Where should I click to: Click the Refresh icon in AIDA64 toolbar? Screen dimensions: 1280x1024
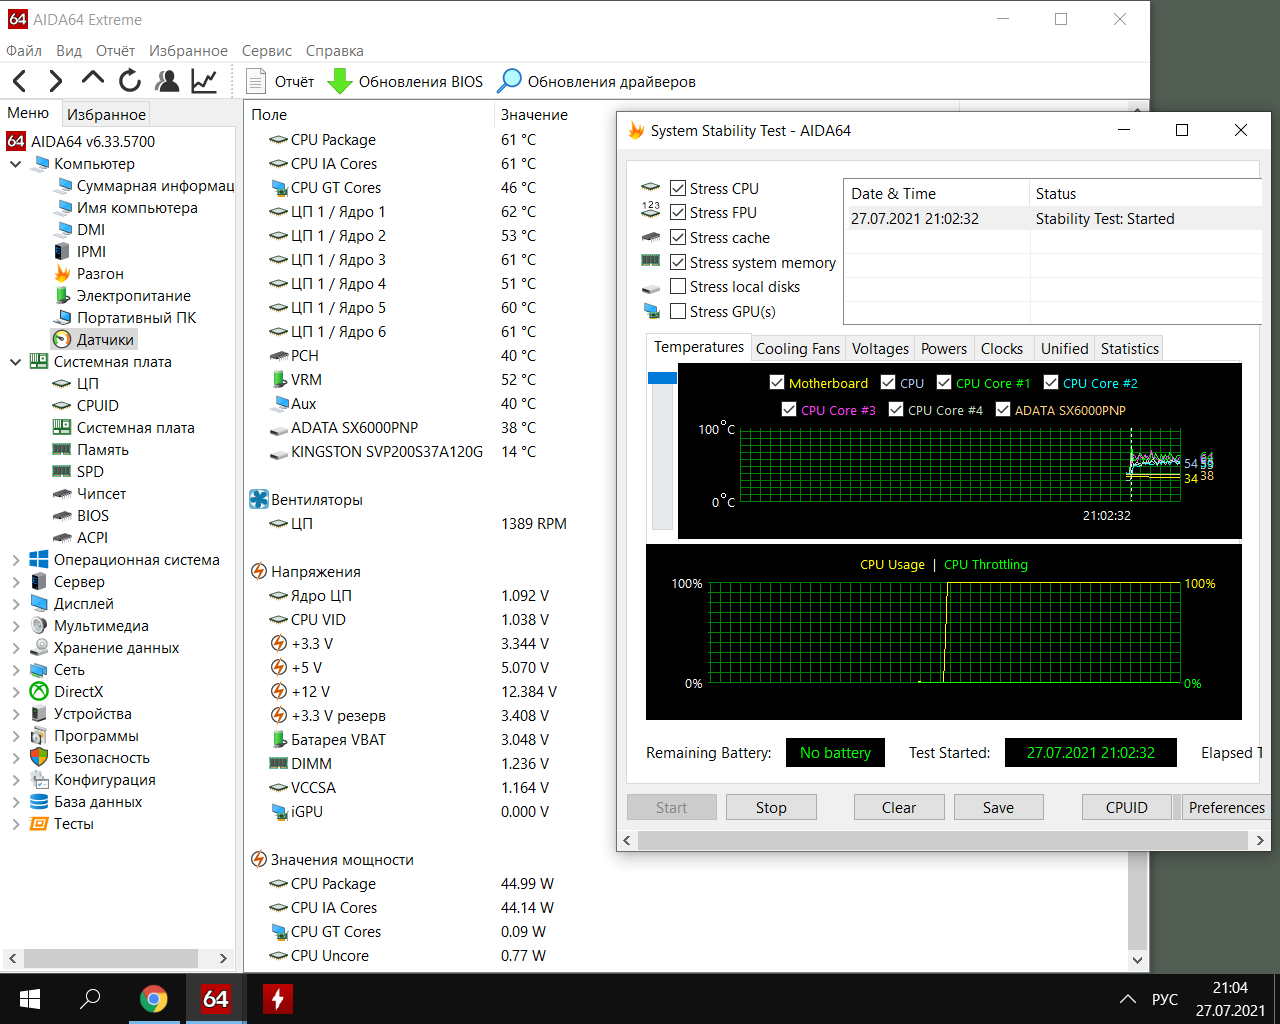(130, 81)
